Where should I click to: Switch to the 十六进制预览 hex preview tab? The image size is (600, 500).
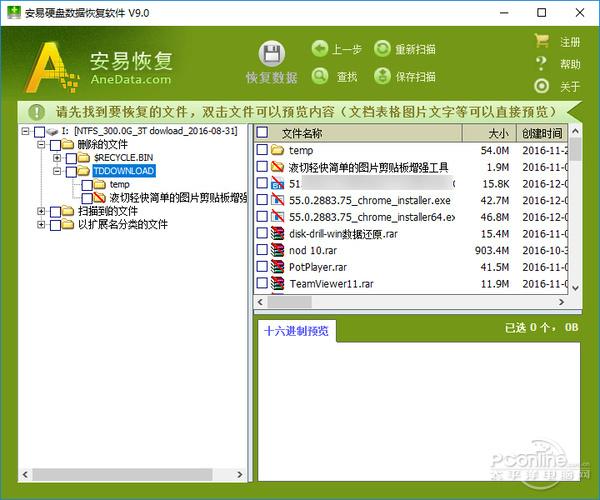click(x=296, y=331)
